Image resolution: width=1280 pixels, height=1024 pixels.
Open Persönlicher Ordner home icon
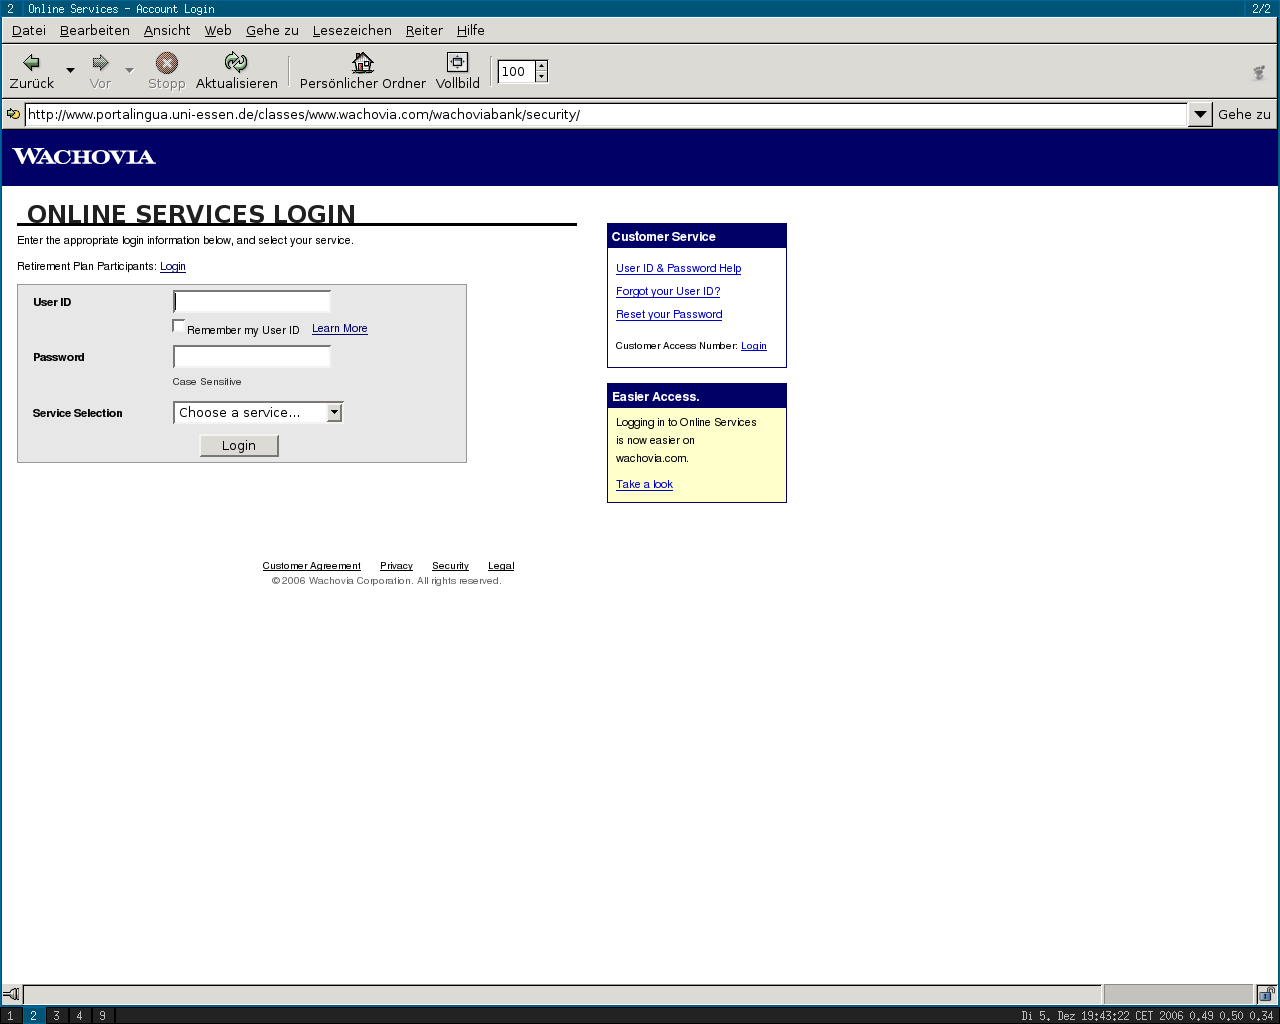point(363,63)
